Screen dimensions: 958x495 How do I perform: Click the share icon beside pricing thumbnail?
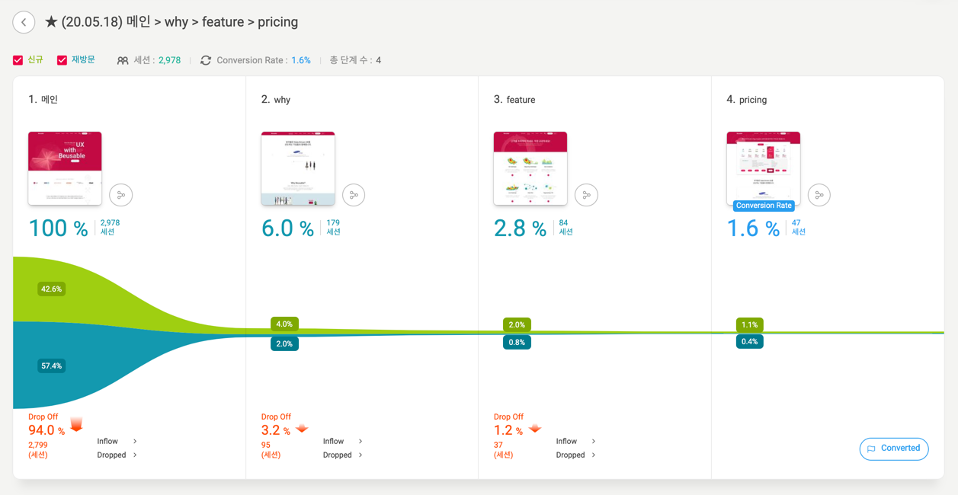820,195
